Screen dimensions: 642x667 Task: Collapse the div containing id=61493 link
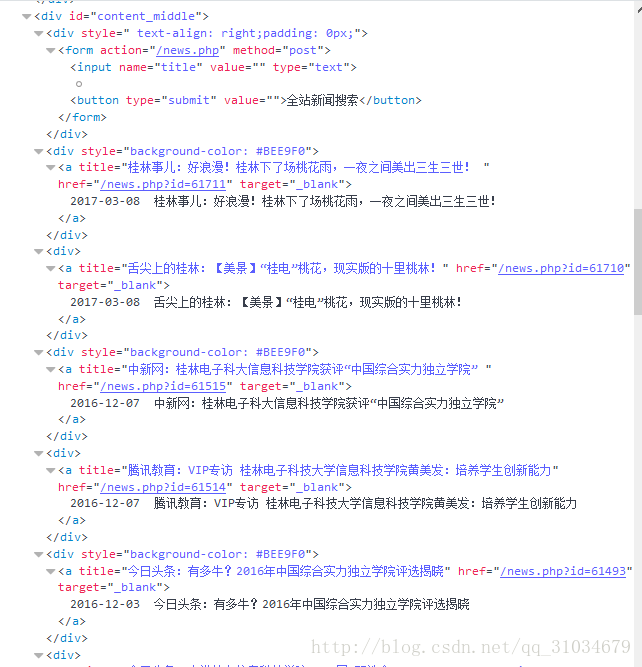click(39, 555)
